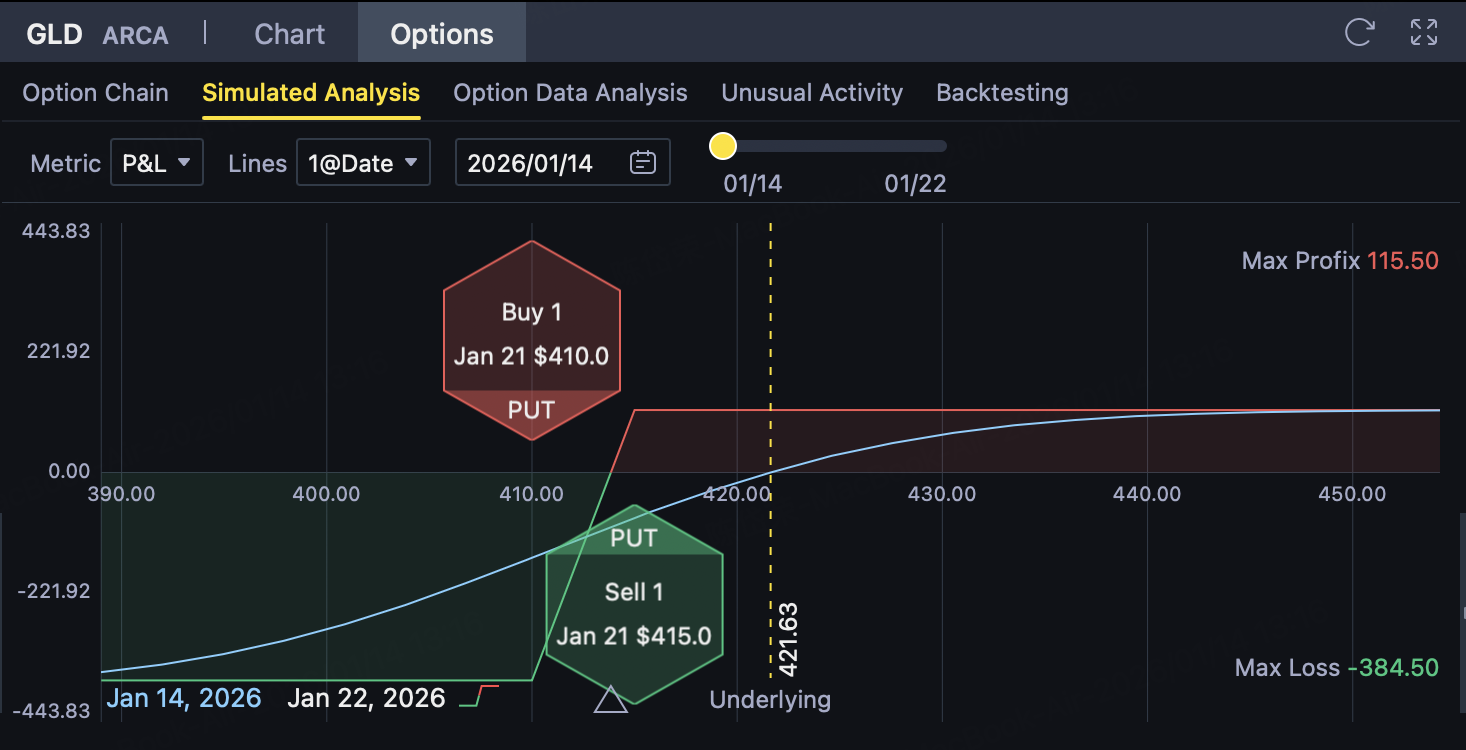Open the calendar date picker icon
This screenshot has height=750, width=1466.
pos(643,163)
